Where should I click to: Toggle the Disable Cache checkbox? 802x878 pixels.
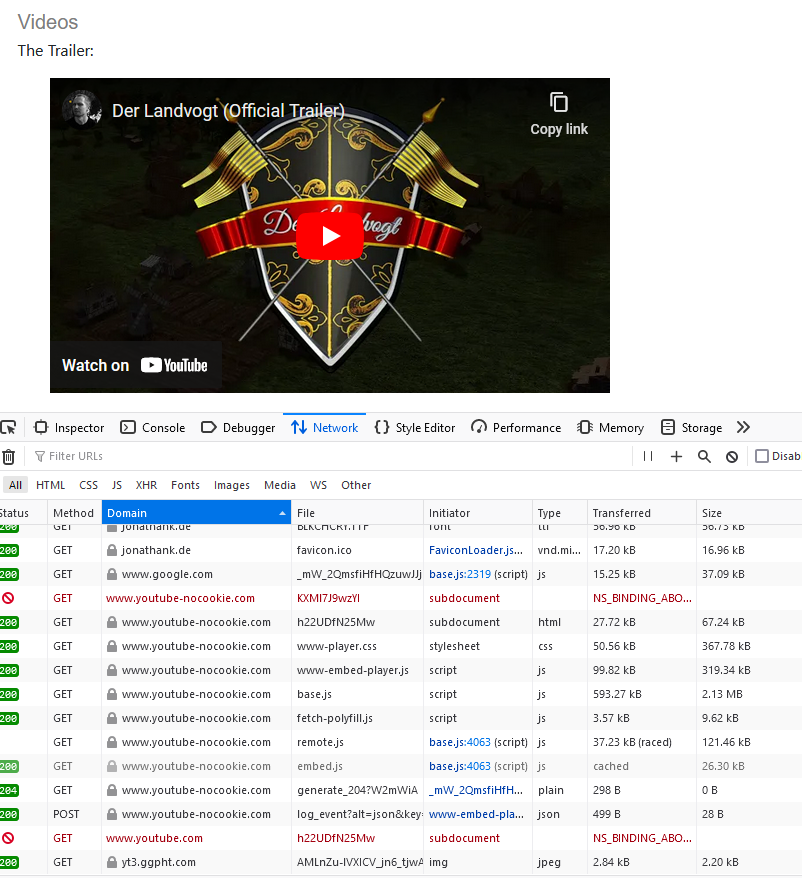762,456
